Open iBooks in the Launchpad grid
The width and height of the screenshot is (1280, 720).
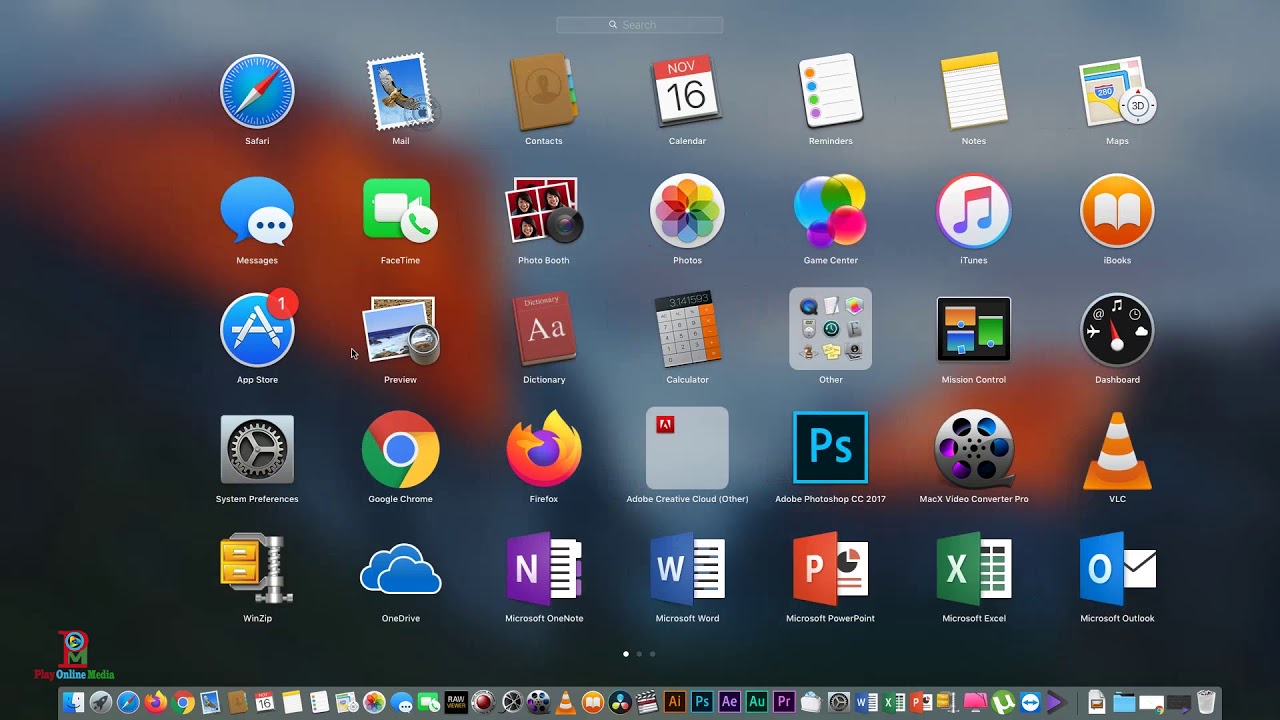(x=1117, y=211)
